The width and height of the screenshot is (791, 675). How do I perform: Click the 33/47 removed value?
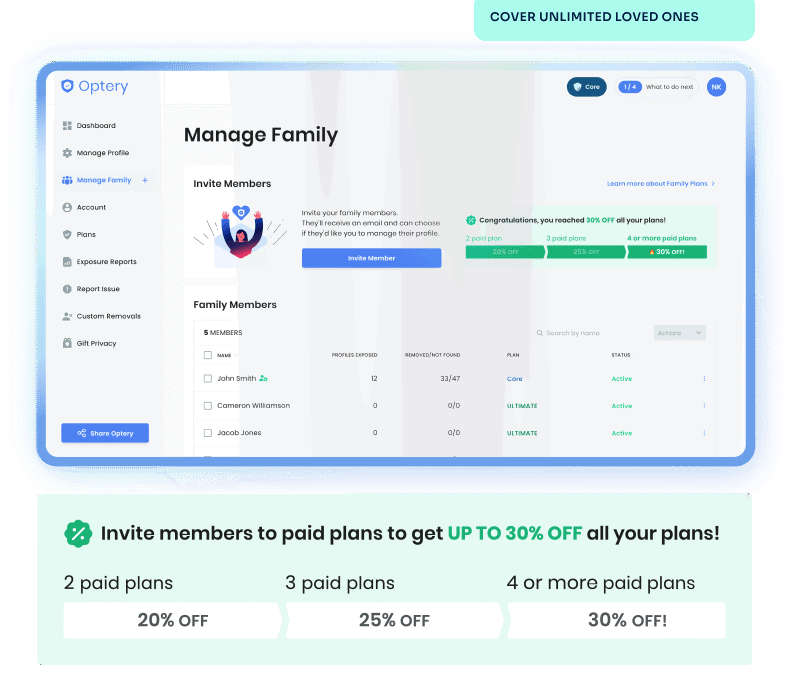point(450,378)
